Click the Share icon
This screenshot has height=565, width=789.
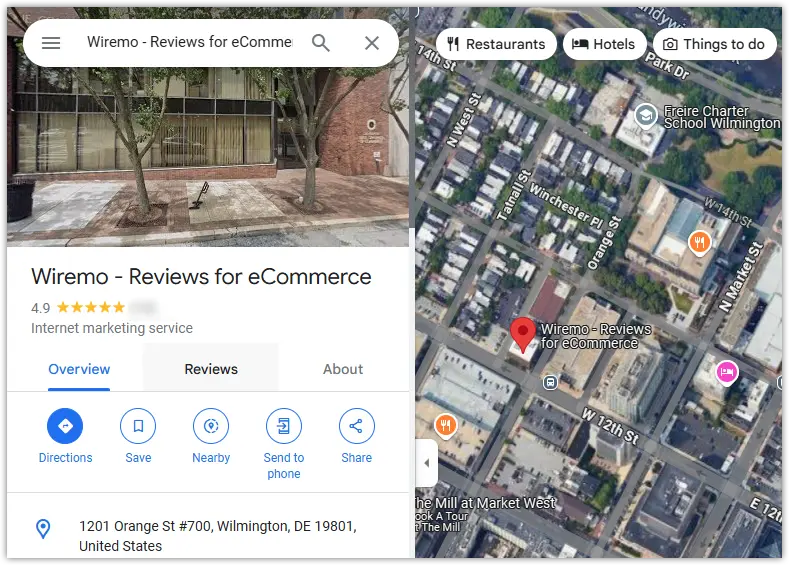356,426
